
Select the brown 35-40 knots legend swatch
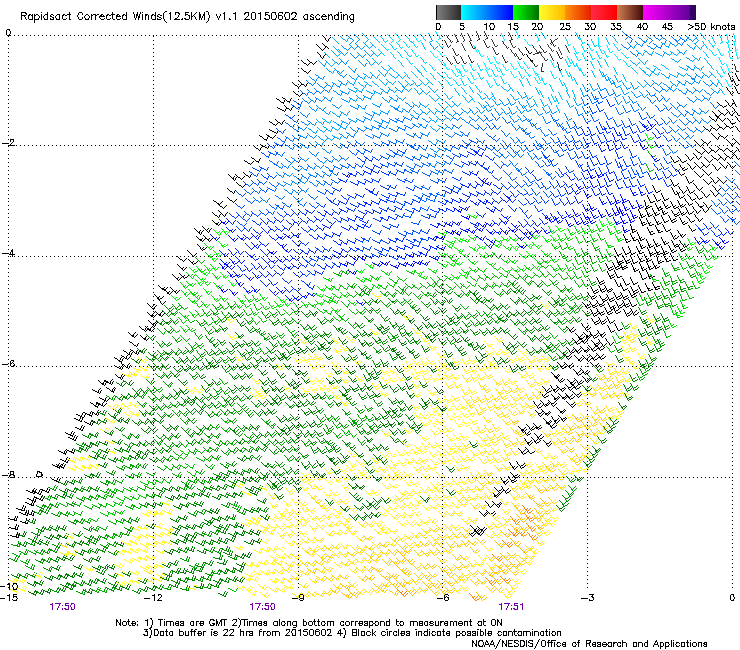pos(630,12)
